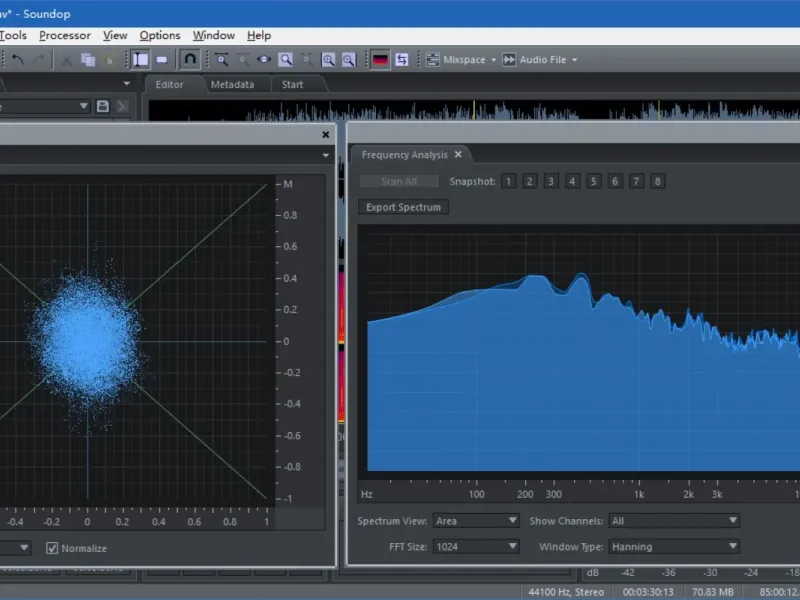
Task: Click the zoom in magnifier icon
Action: (328, 60)
